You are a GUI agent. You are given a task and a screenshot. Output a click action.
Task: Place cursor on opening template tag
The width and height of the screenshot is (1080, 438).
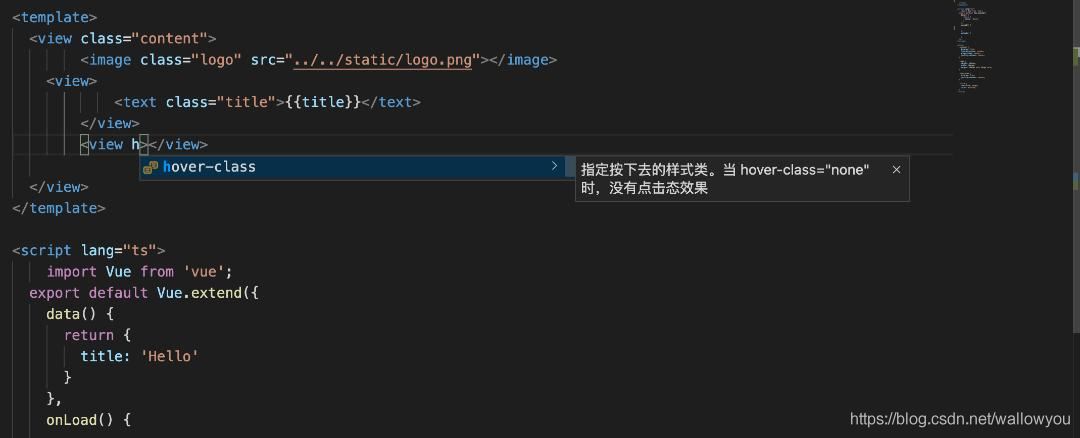click(55, 18)
